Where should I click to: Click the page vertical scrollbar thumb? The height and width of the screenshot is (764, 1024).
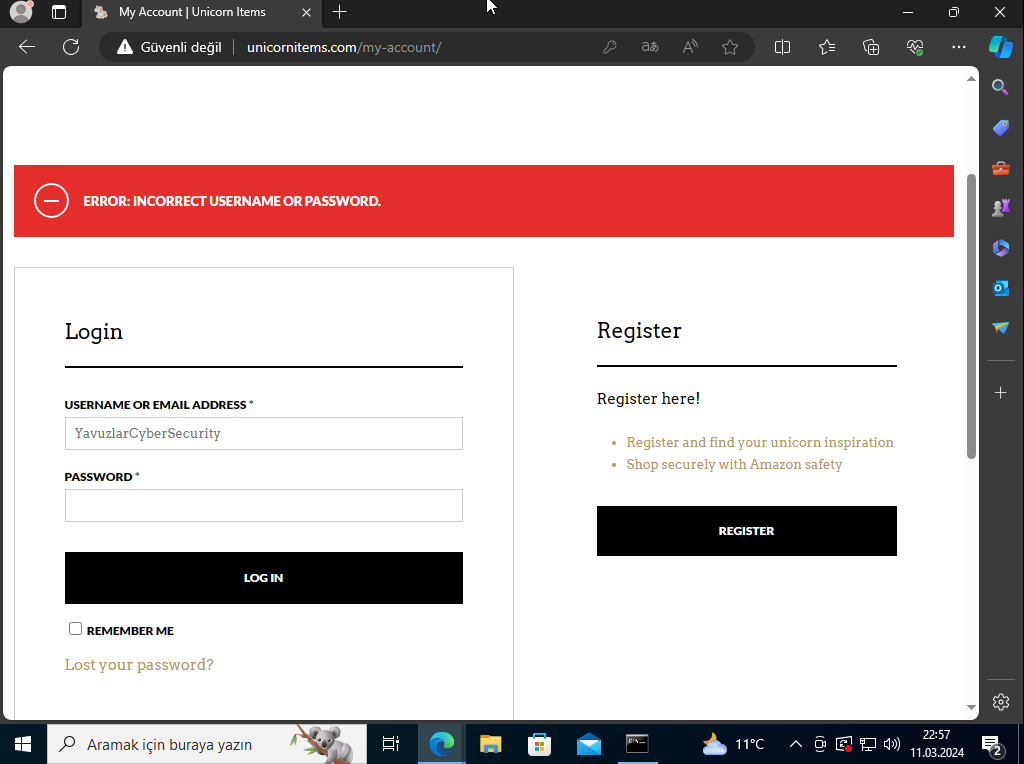(x=971, y=315)
